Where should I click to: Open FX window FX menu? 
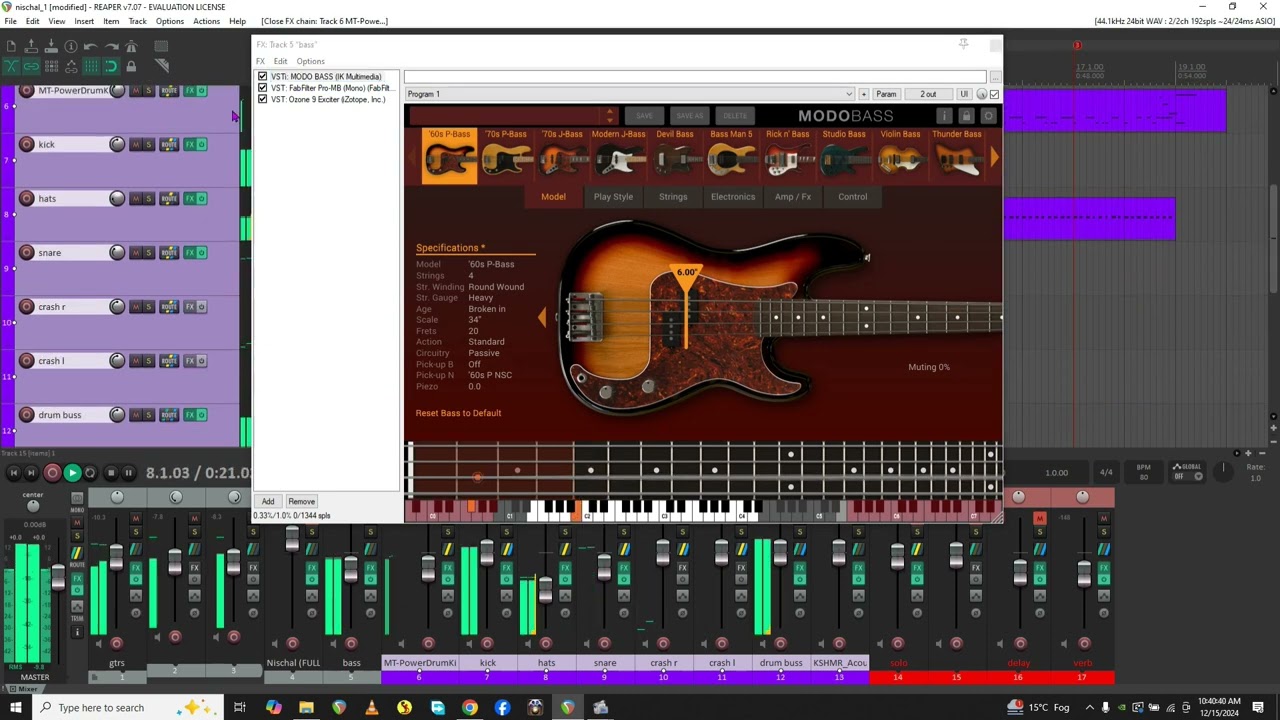(260, 61)
